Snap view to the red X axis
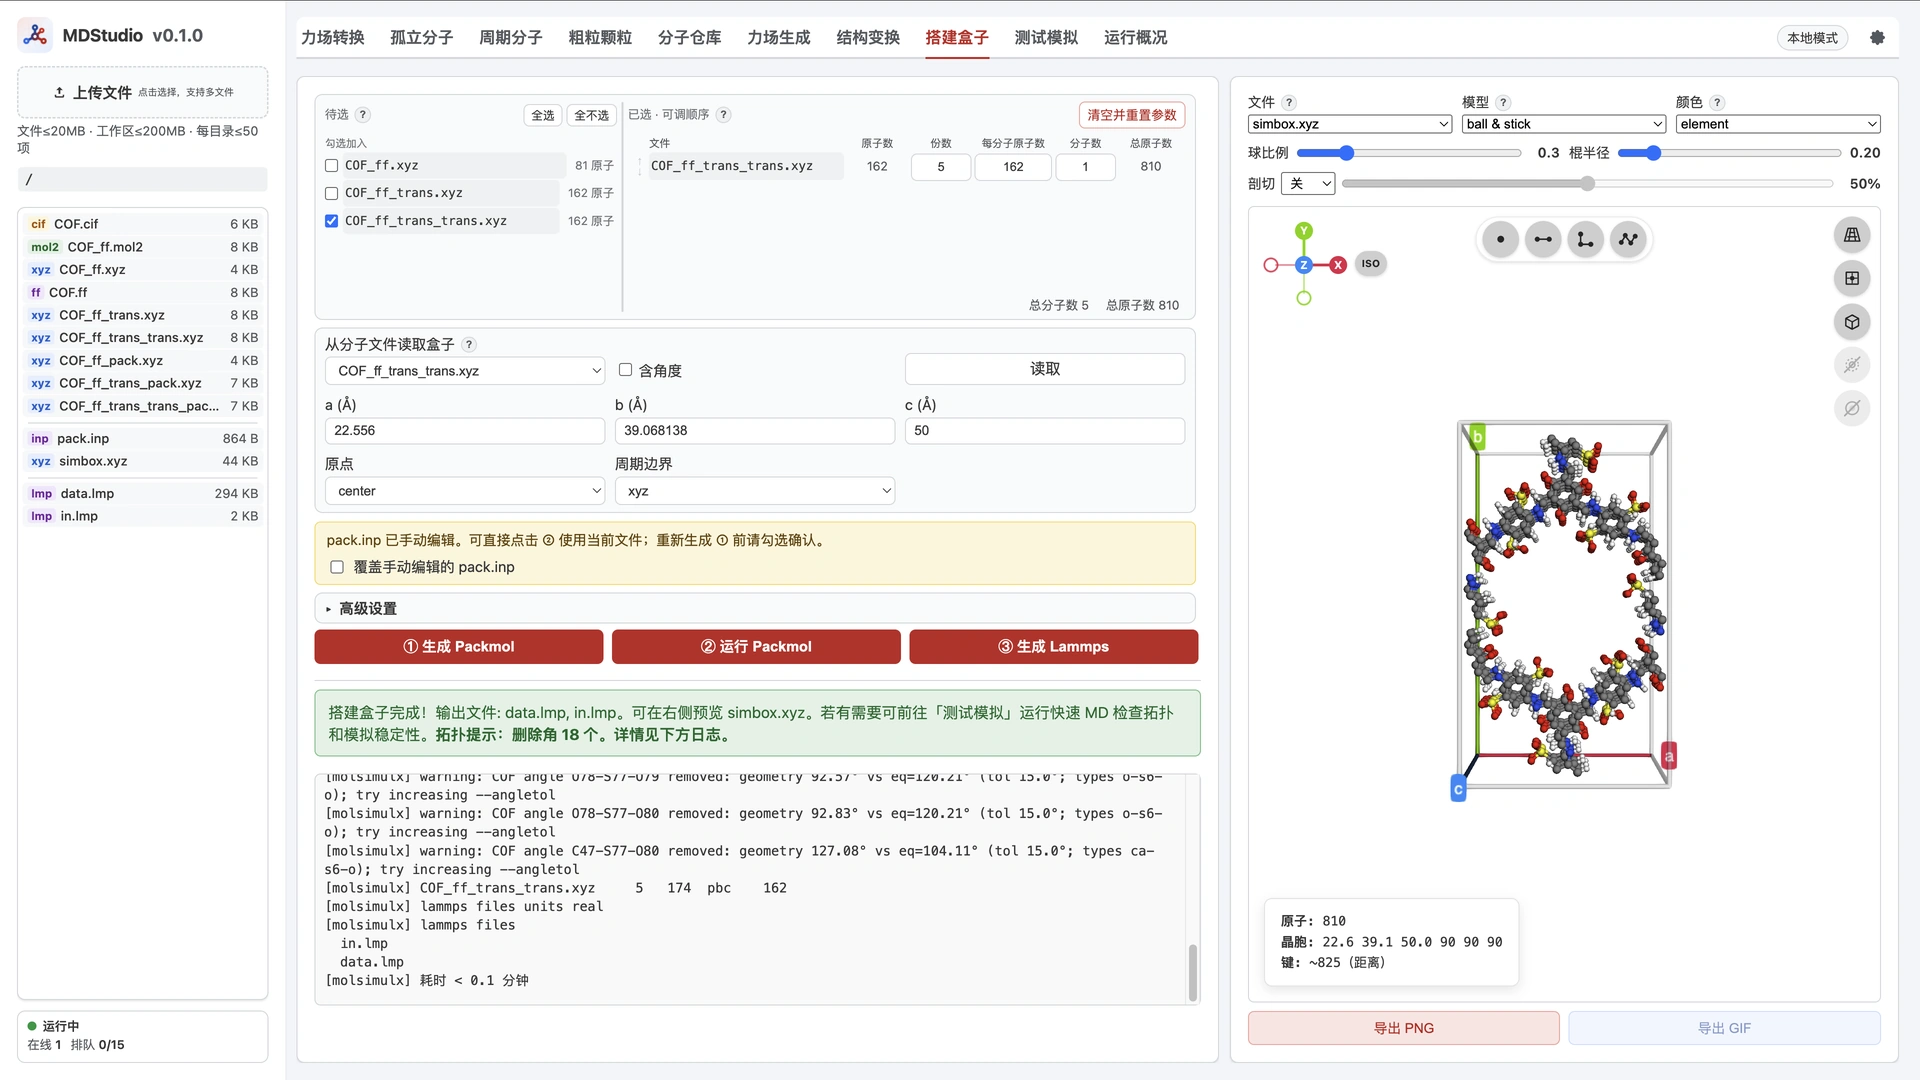This screenshot has width=1920, height=1080. pyautogui.click(x=1338, y=265)
